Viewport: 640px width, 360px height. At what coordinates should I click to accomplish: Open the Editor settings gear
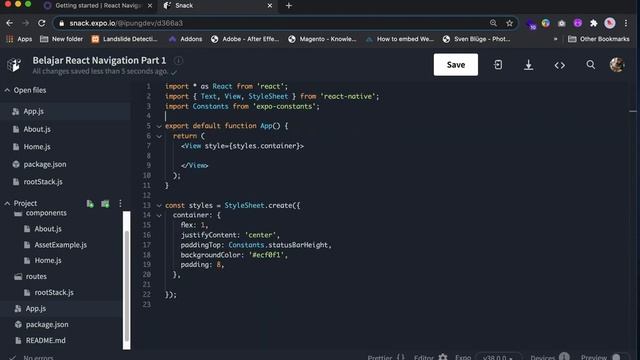tap(443, 357)
